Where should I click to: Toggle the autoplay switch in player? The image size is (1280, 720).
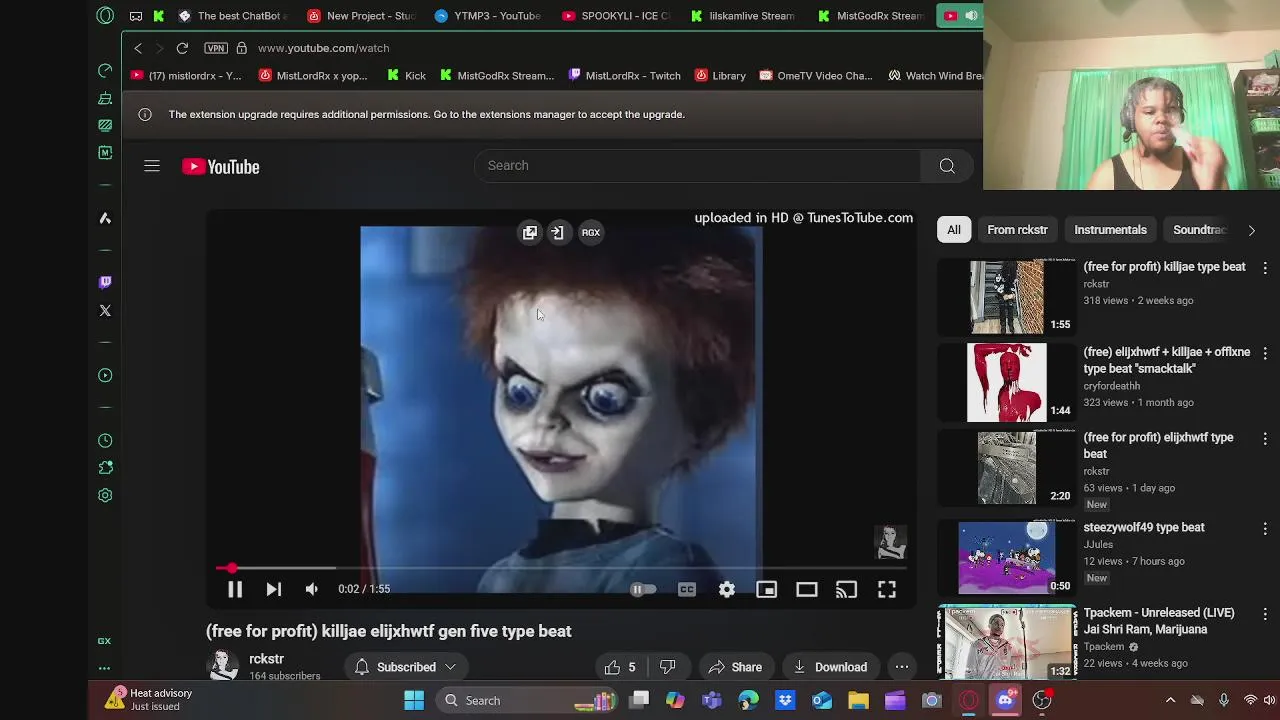[x=643, y=589]
